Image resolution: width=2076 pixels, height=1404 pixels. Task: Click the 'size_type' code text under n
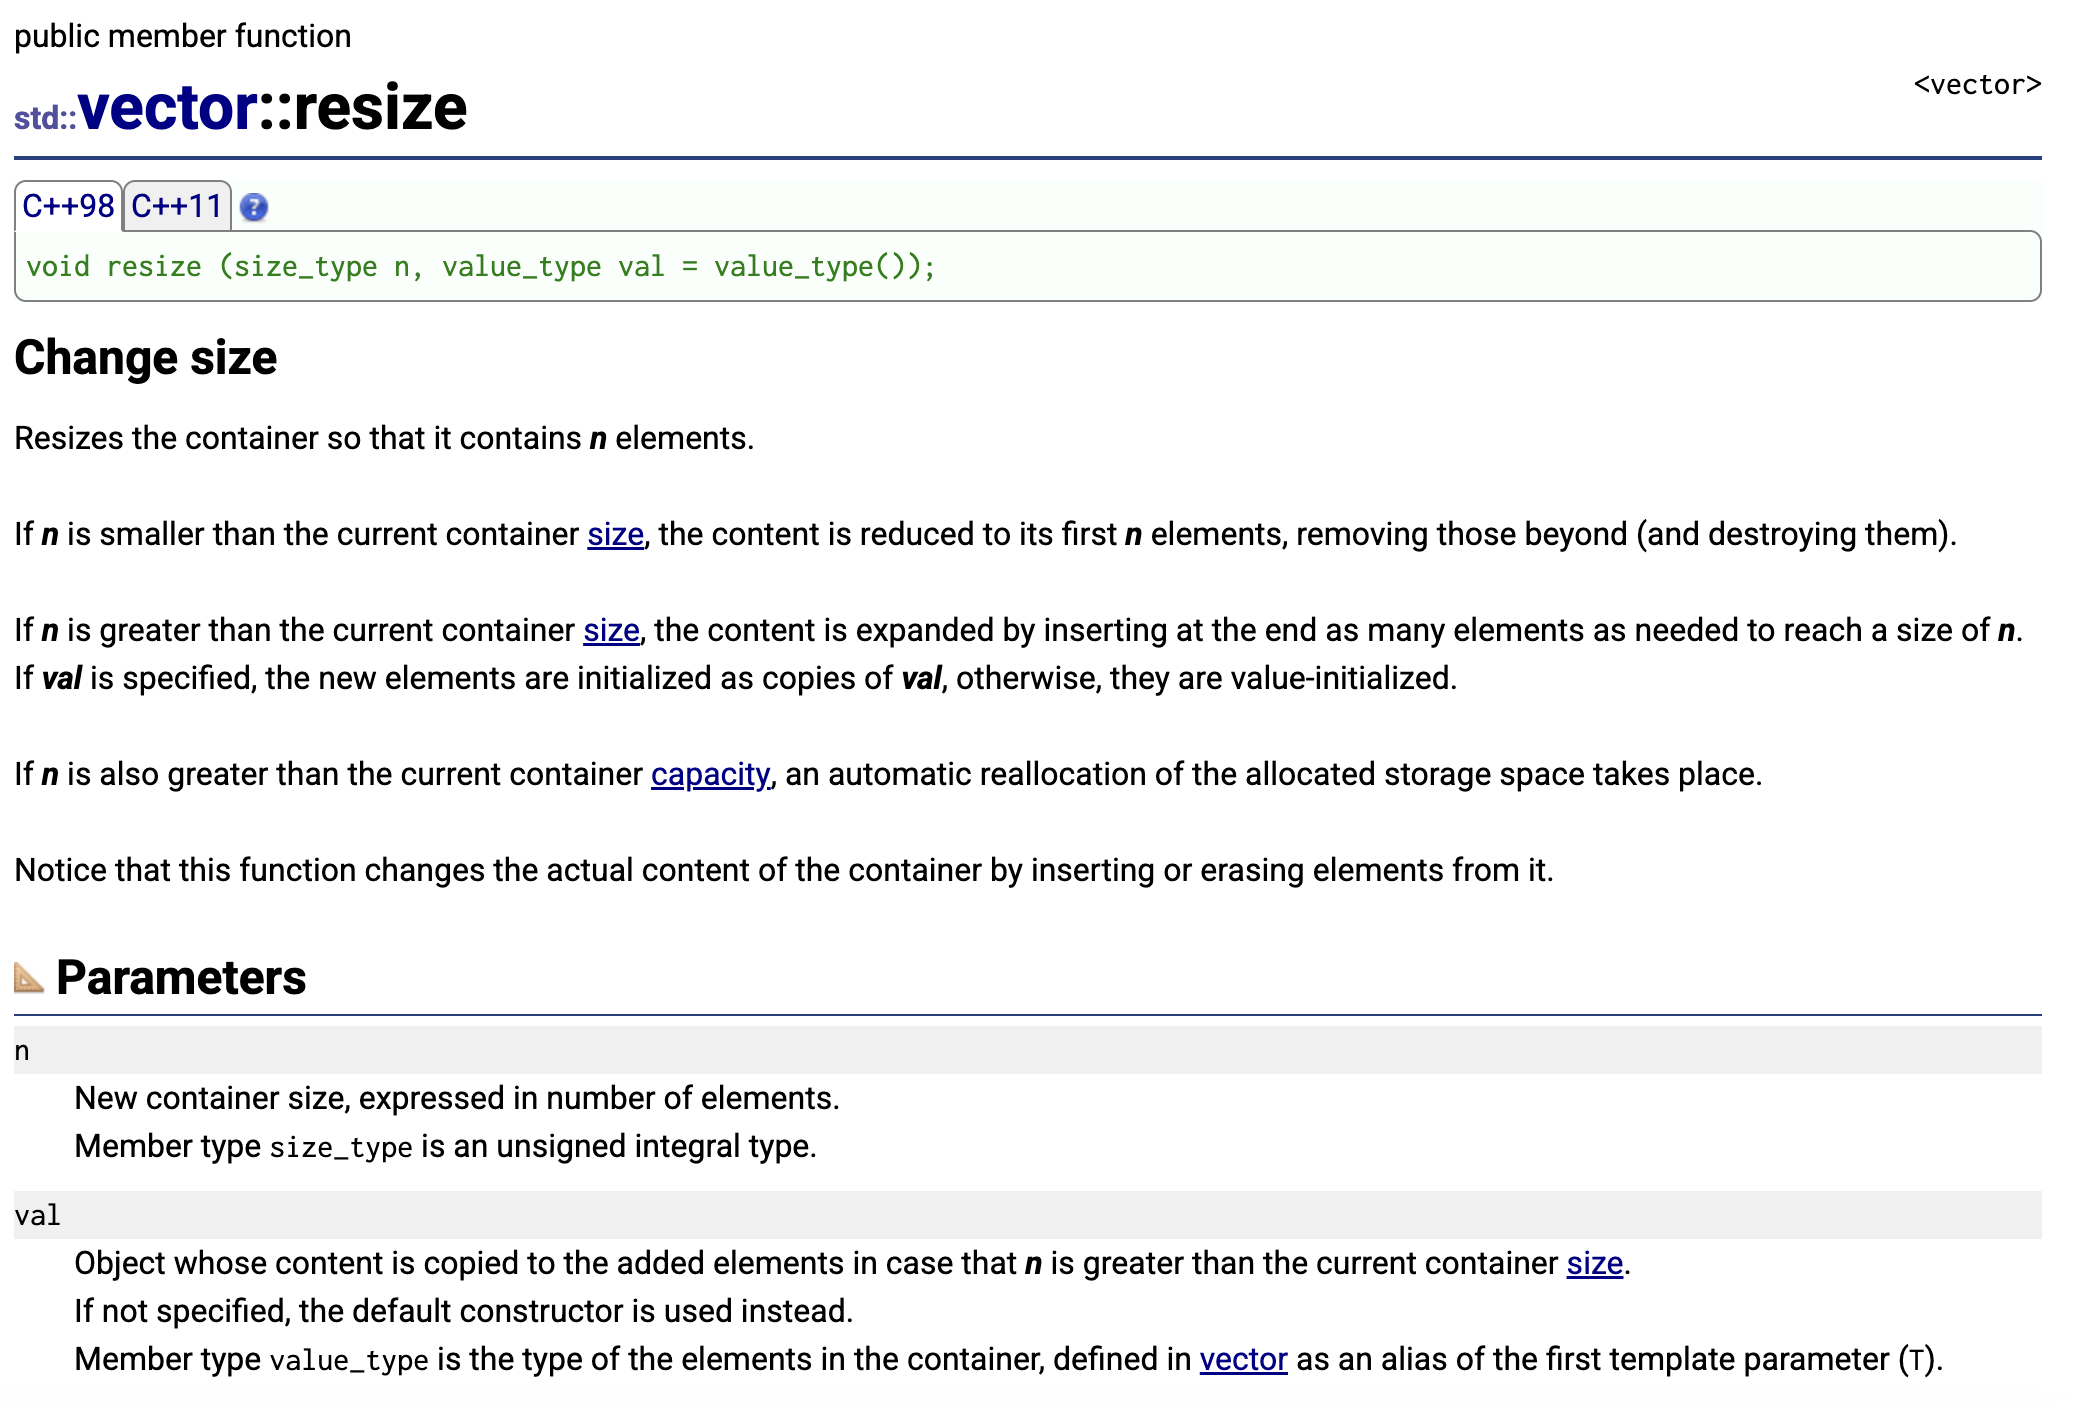point(341,1147)
